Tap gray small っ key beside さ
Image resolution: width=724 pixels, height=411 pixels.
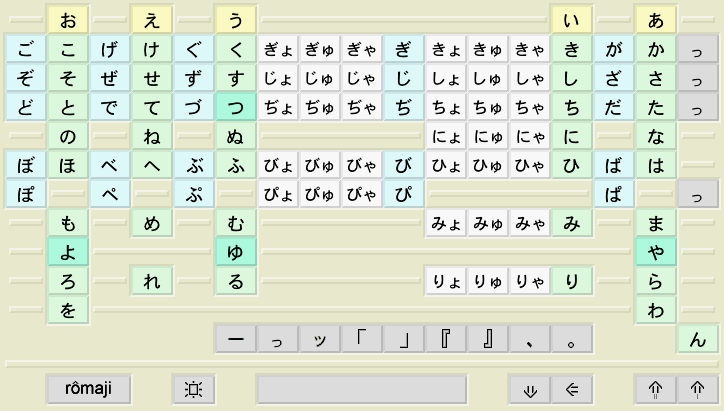pos(698,78)
